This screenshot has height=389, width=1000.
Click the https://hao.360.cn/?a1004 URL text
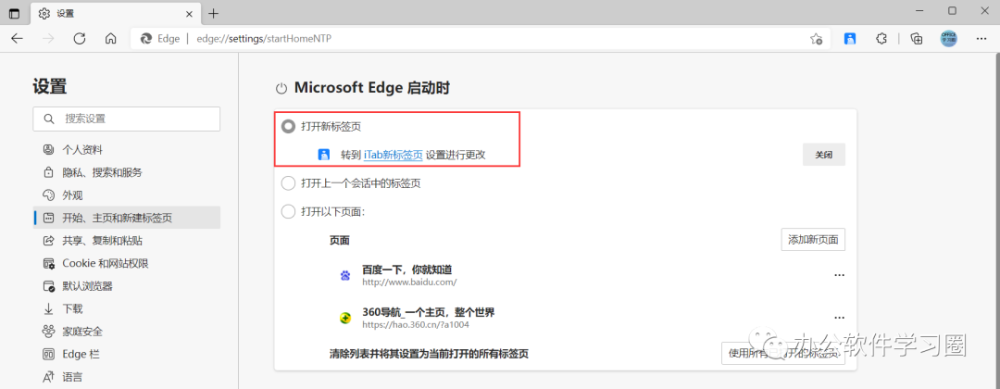[416, 325]
